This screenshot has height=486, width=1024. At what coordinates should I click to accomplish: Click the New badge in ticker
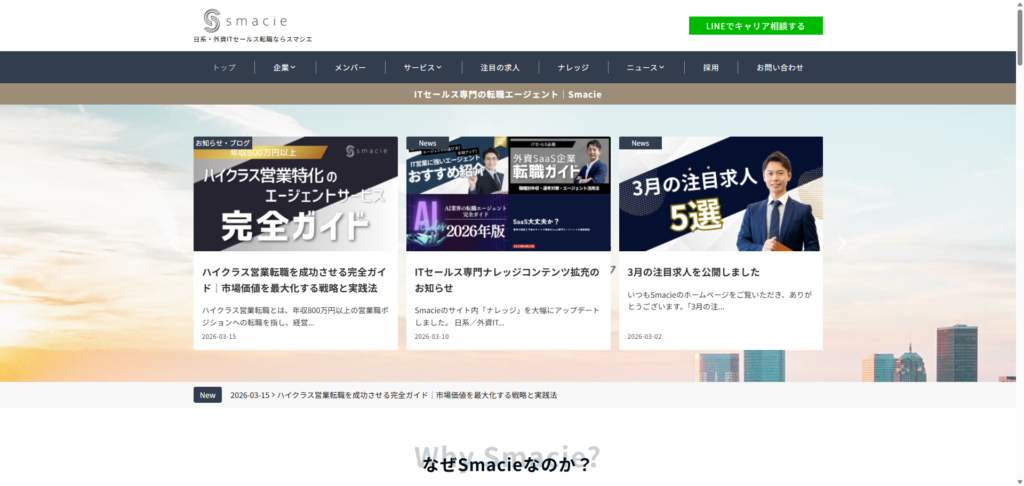207,395
